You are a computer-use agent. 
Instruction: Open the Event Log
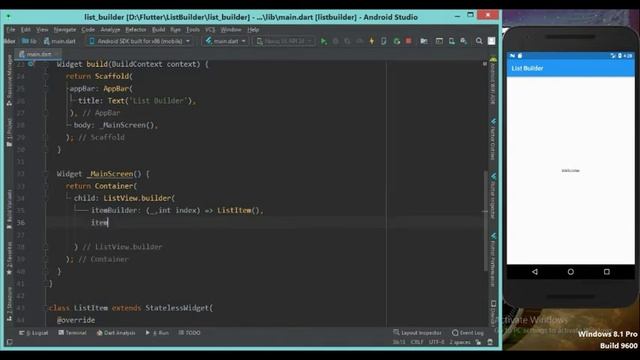tap(468, 333)
